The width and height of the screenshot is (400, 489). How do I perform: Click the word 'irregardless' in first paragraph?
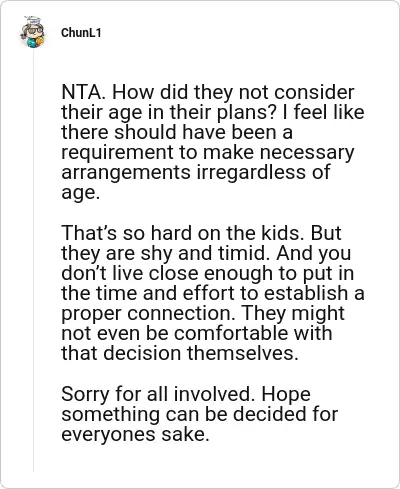251,172
